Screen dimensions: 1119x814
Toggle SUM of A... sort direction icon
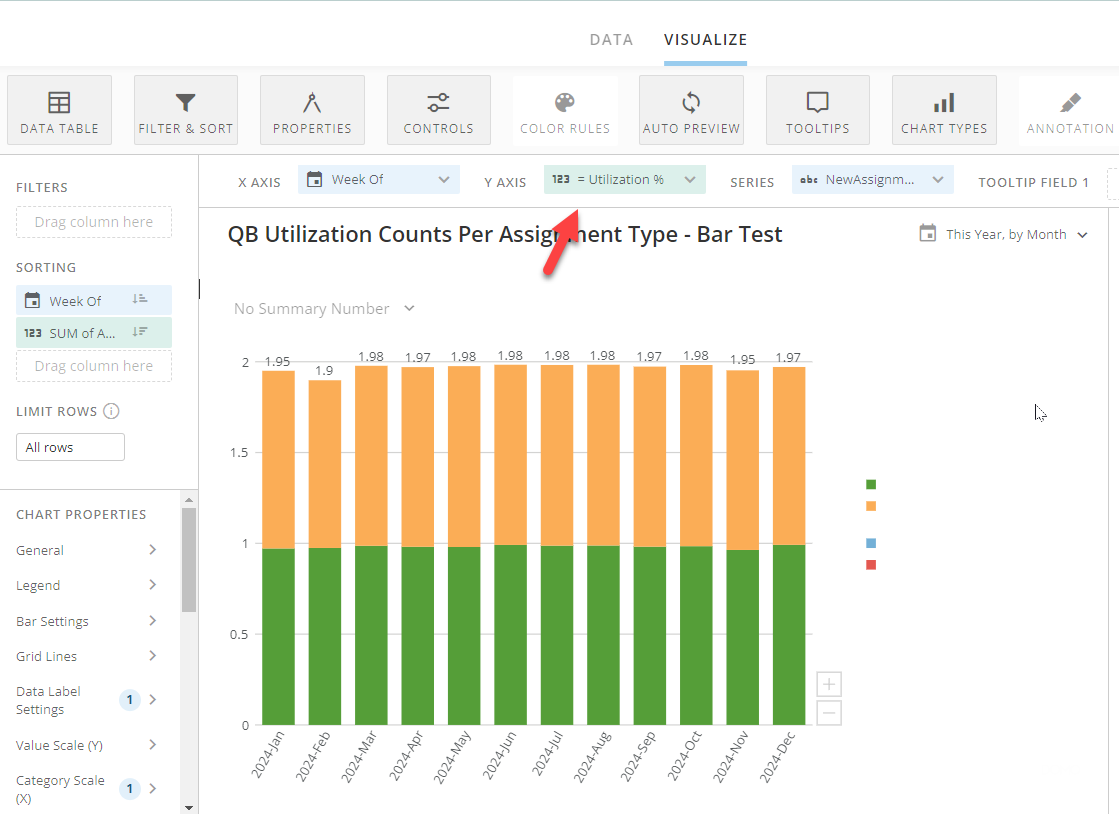pos(140,332)
